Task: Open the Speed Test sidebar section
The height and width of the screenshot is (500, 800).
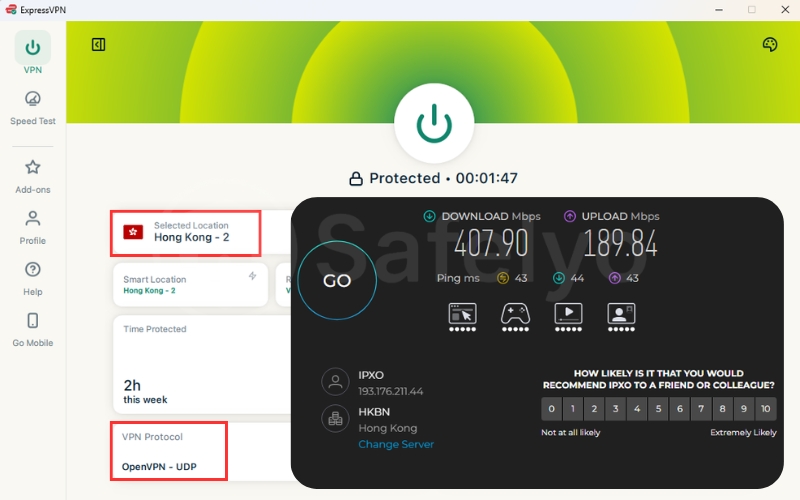Action: coord(33,108)
